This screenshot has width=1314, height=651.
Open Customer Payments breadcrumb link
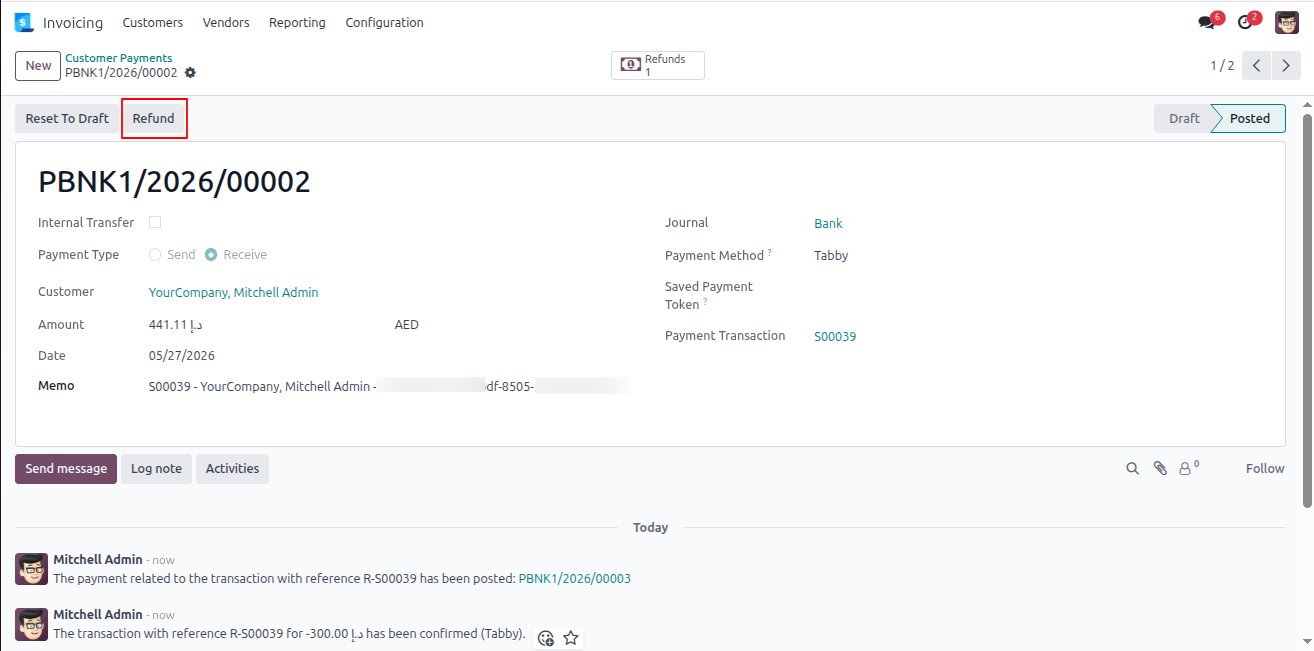pos(118,58)
